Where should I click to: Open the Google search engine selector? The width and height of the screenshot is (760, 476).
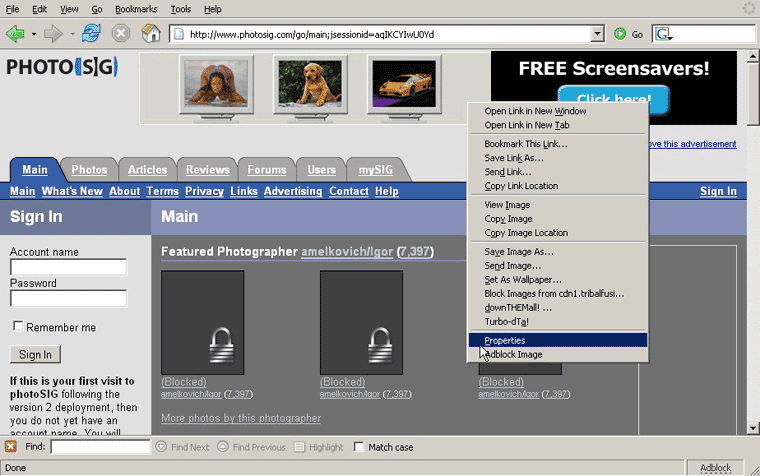(663, 34)
